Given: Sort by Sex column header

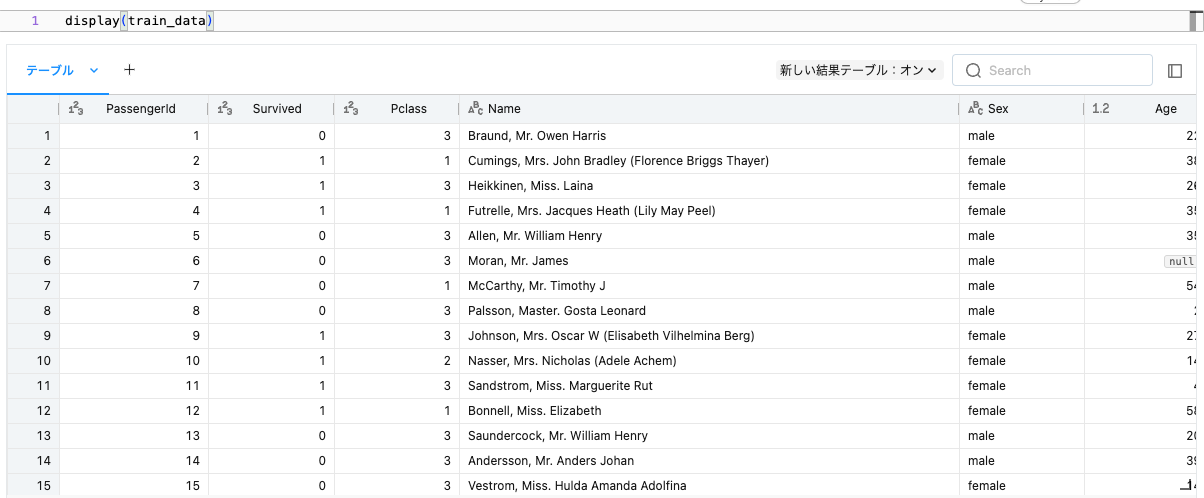Looking at the screenshot, I should pyautogui.click(x=998, y=109).
